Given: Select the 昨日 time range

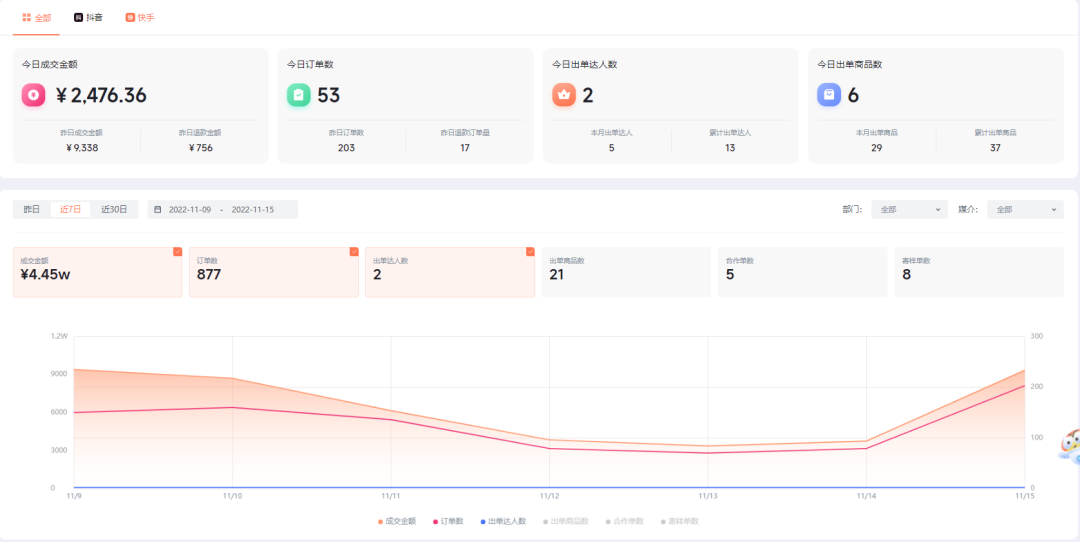Looking at the screenshot, I should 32,210.
